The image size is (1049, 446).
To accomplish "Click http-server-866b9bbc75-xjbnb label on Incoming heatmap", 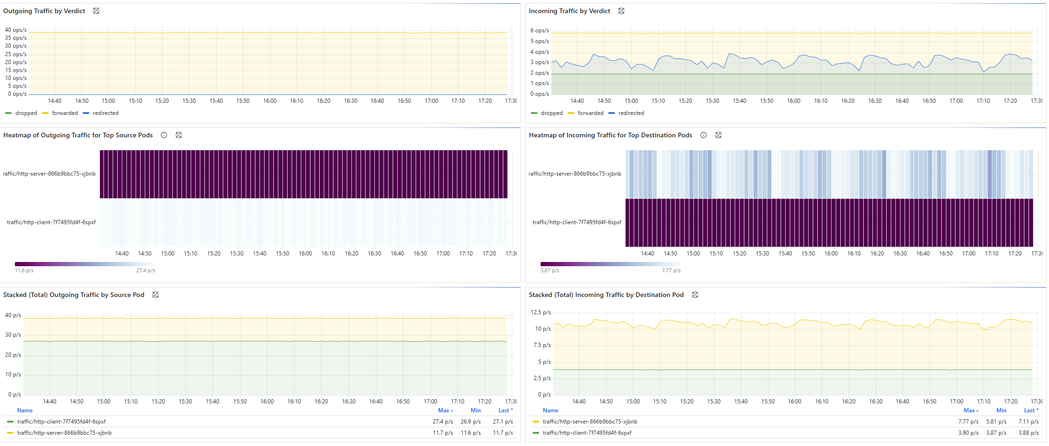I will pos(575,174).
